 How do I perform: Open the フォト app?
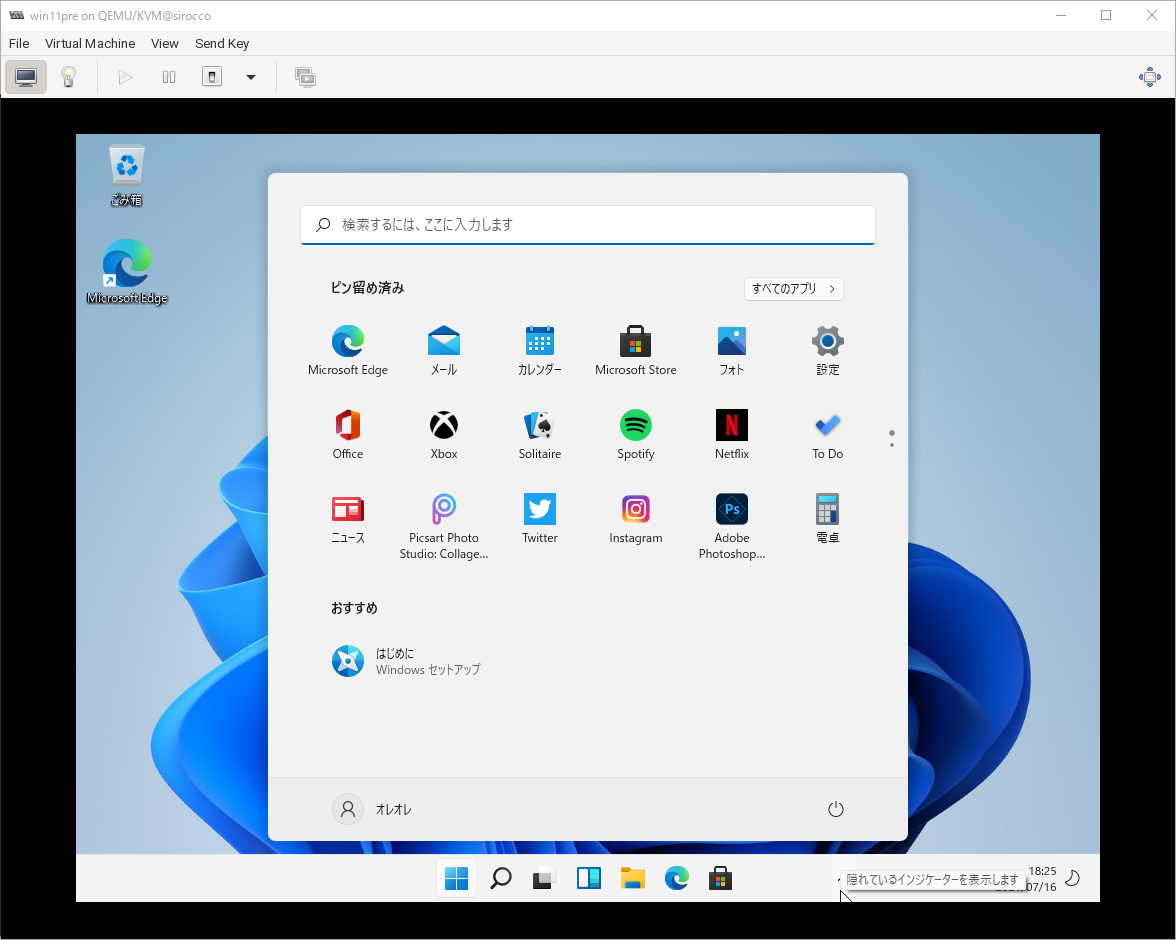[x=732, y=350]
